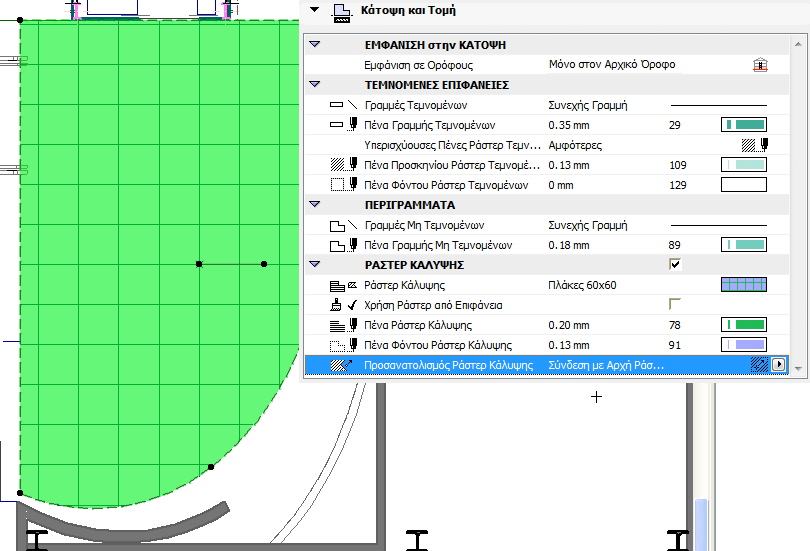Collapse the Κάτοψη και Τομή panel arrow
This screenshot has height=551, width=810.
point(316,11)
